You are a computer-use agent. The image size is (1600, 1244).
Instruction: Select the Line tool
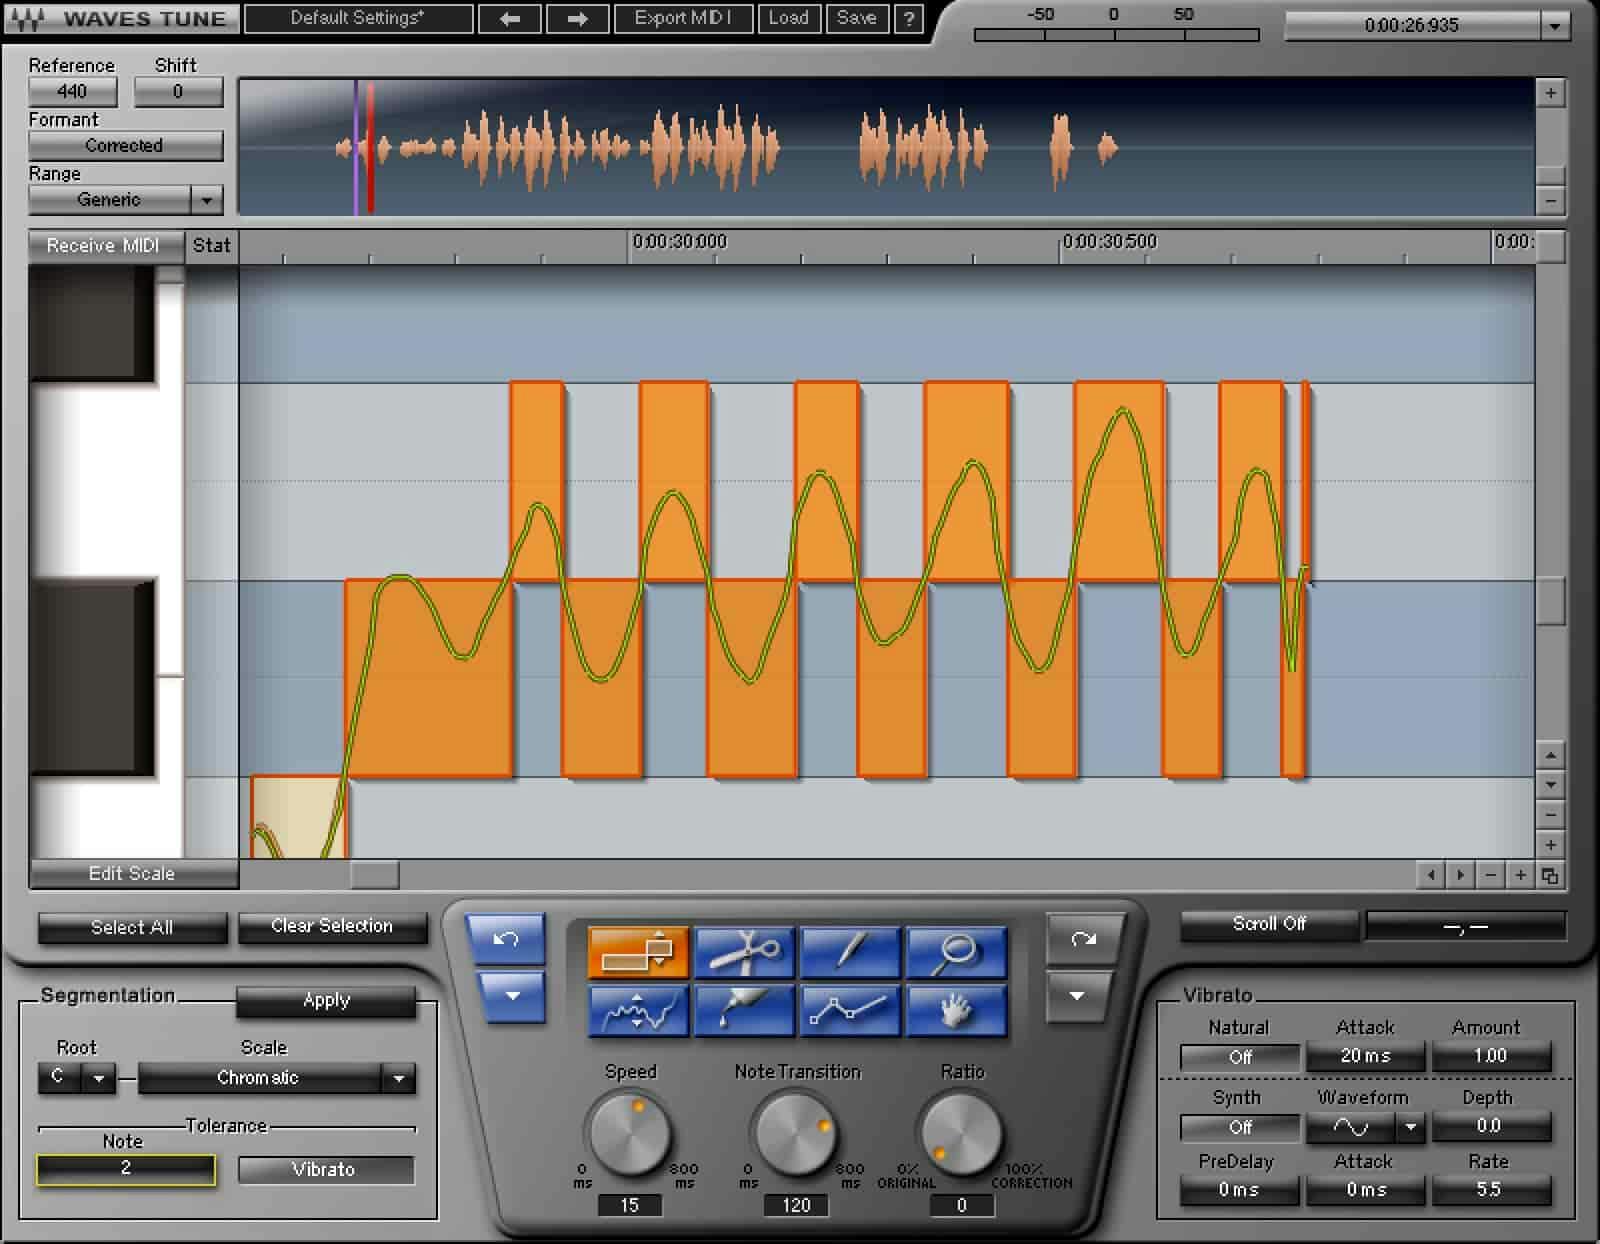coord(850,1011)
